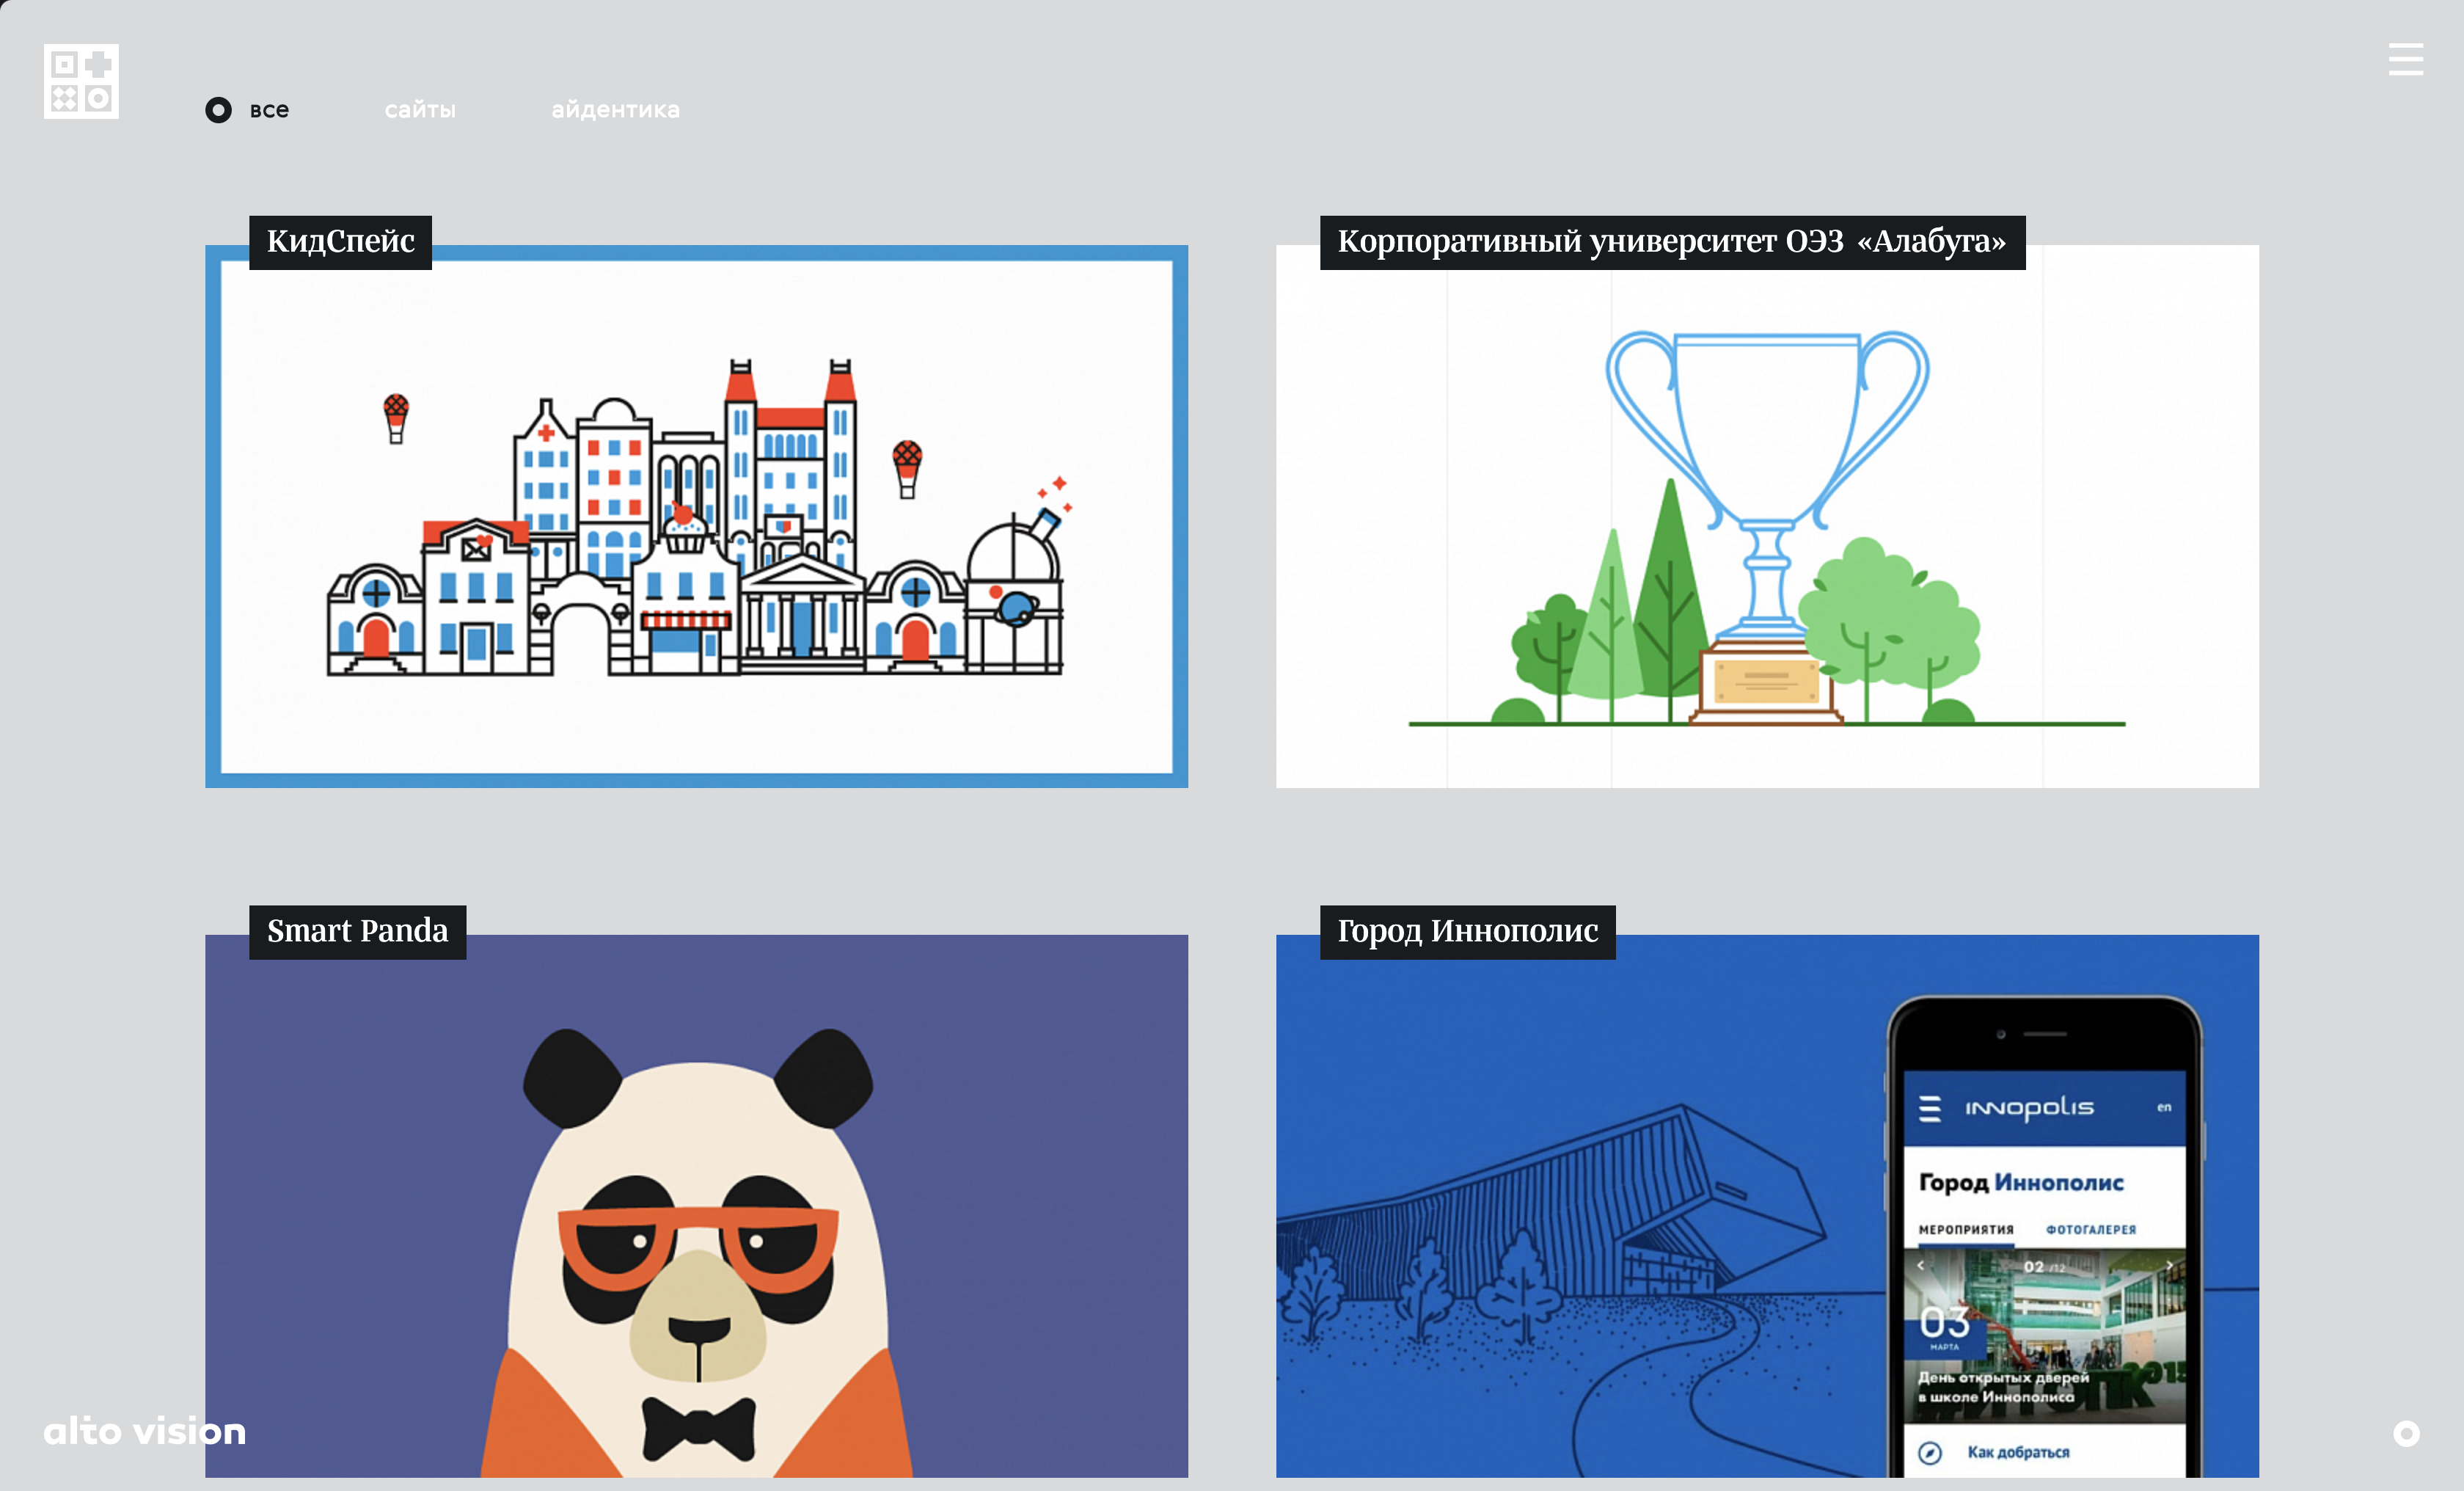Filter portfolio by 'сайты'
This screenshot has height=1491, width=2464.
coord(420,110)
